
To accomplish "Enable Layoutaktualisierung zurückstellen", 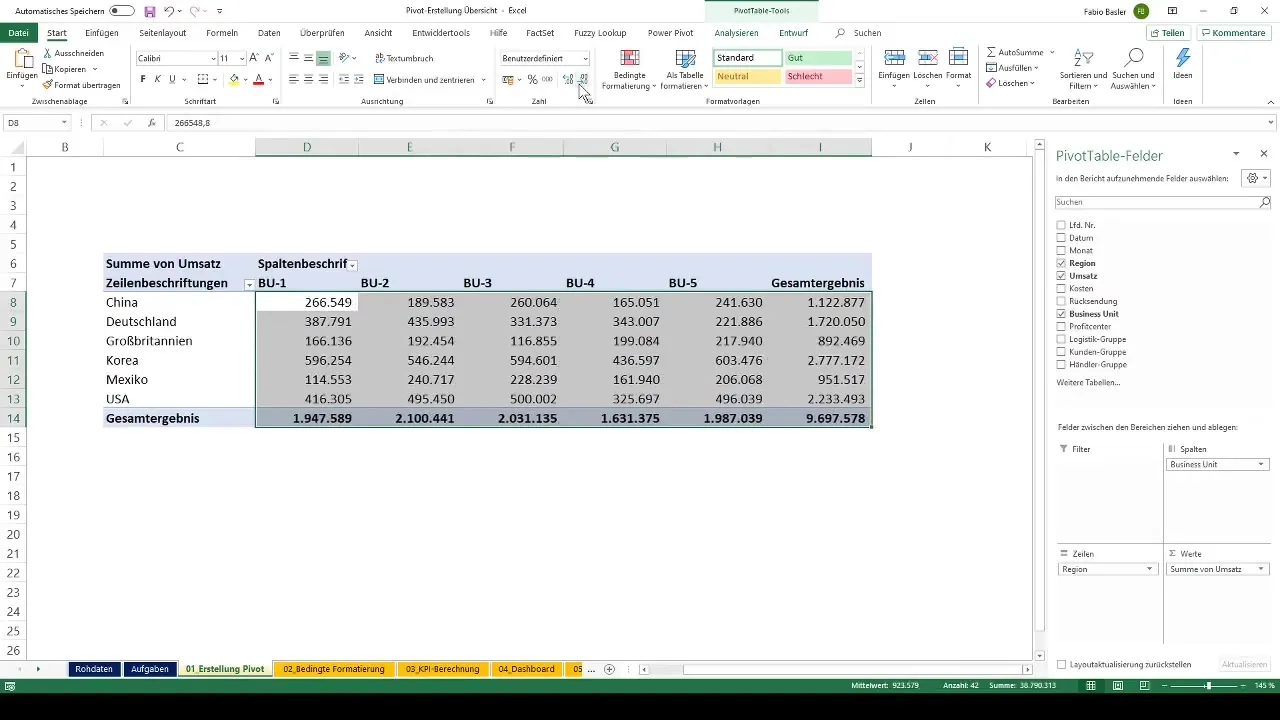I will (x=1061, y=664).
